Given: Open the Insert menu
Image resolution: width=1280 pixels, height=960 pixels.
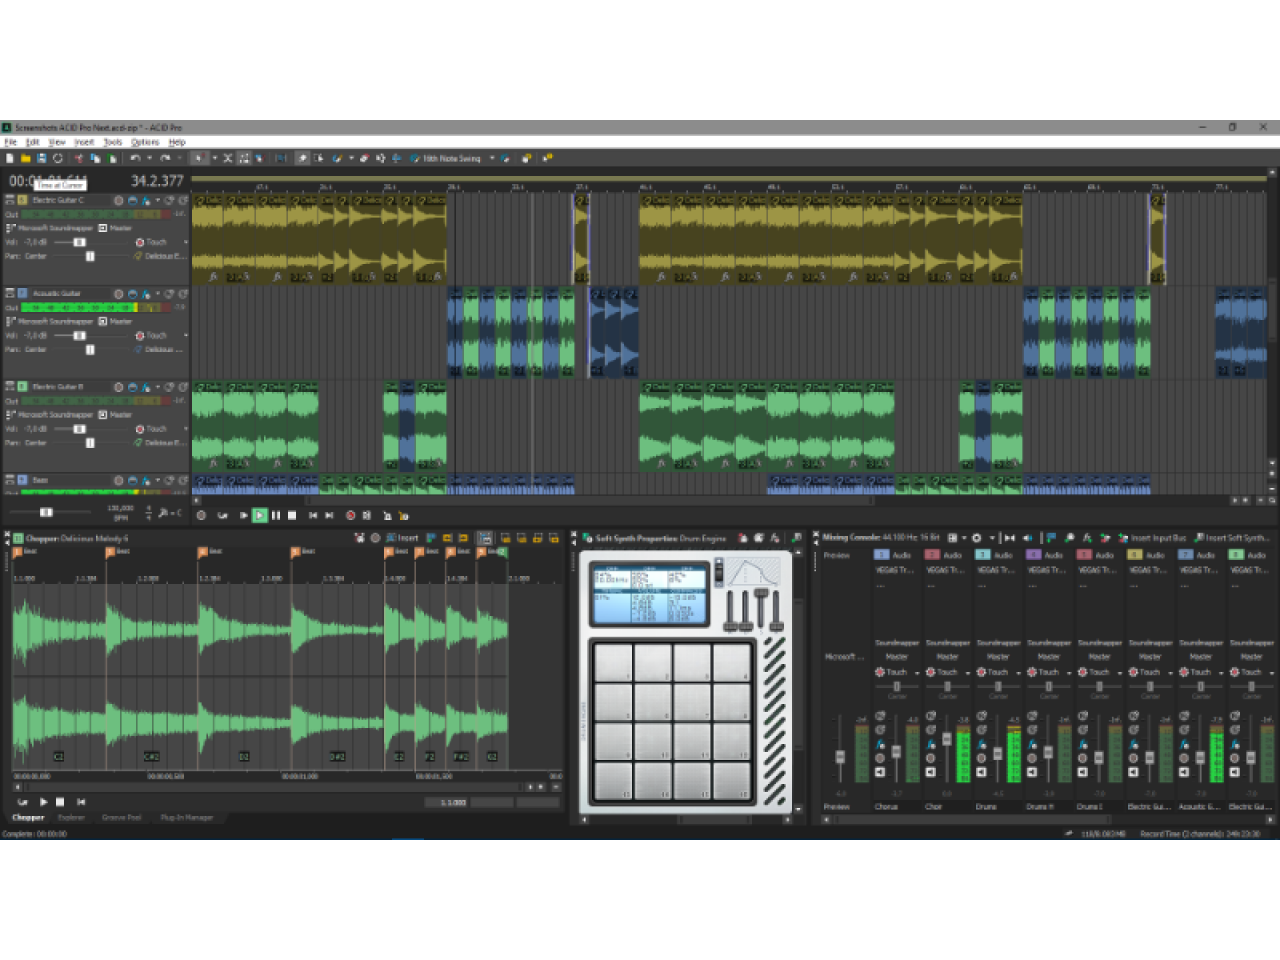Looking at the screenshot, I should coord(85,142).
